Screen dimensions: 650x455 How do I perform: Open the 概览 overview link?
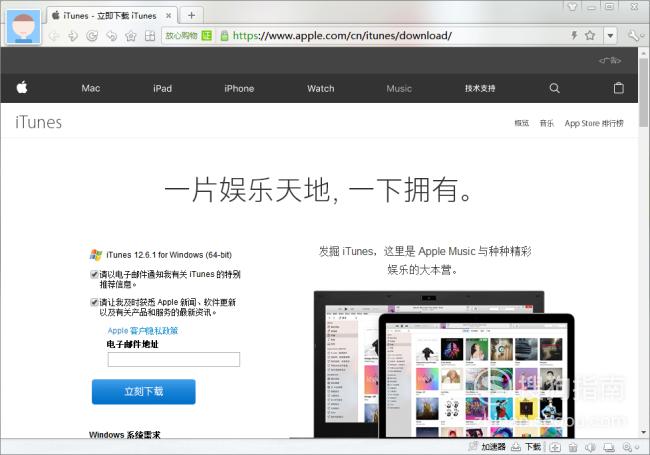pyautogui.click(x=521, y=123)
